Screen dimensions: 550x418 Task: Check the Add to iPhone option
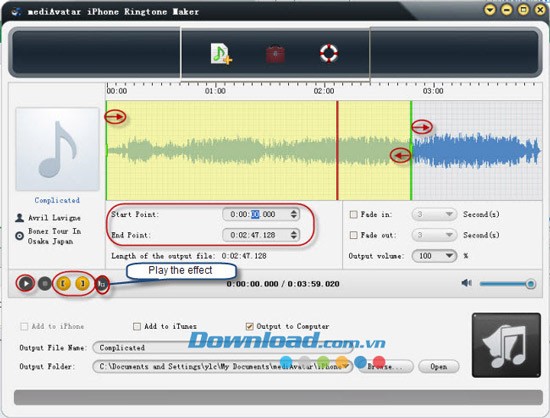pos(24,326)
